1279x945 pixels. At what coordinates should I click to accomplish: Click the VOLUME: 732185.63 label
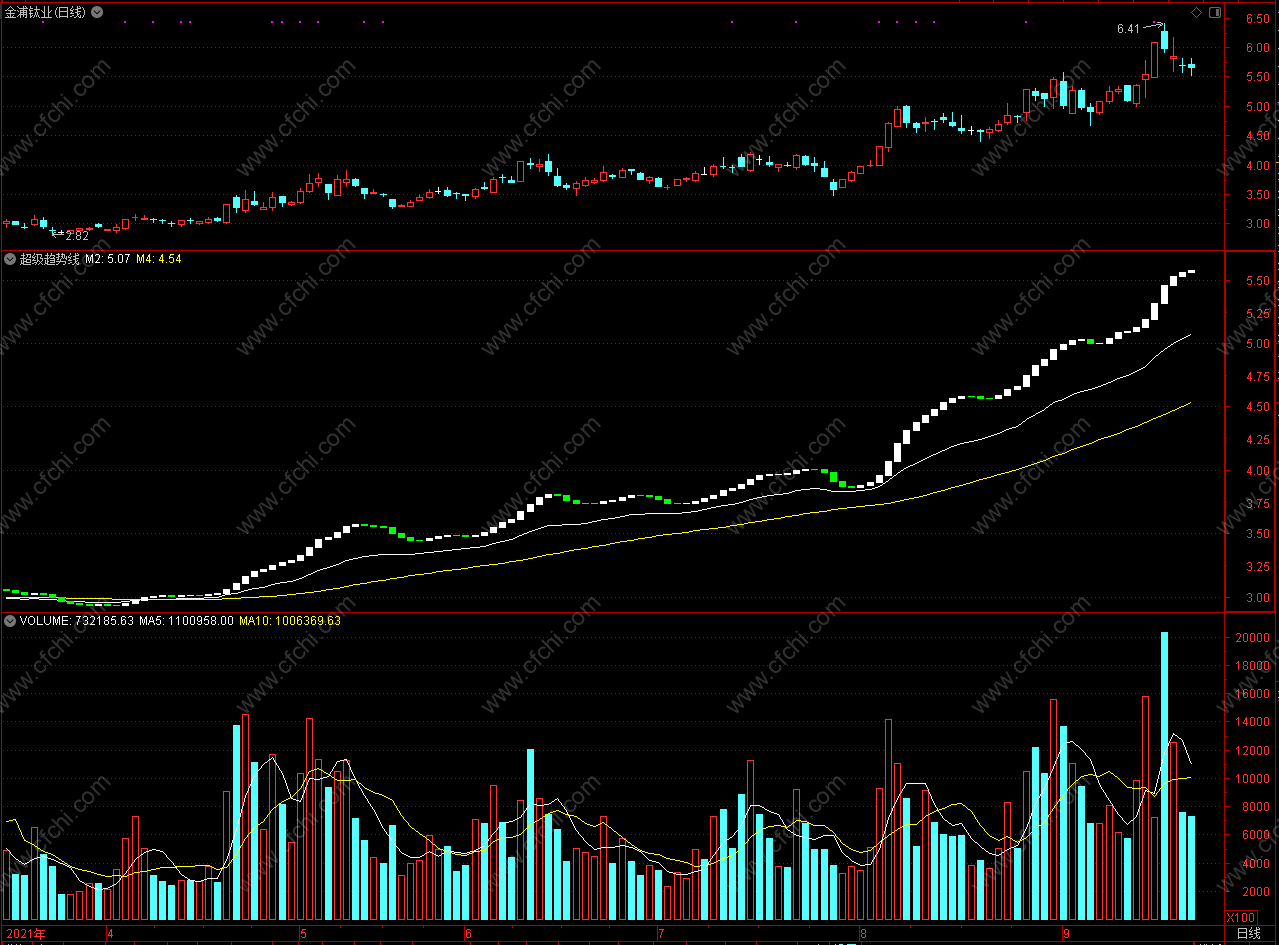[x=77, y=621]
